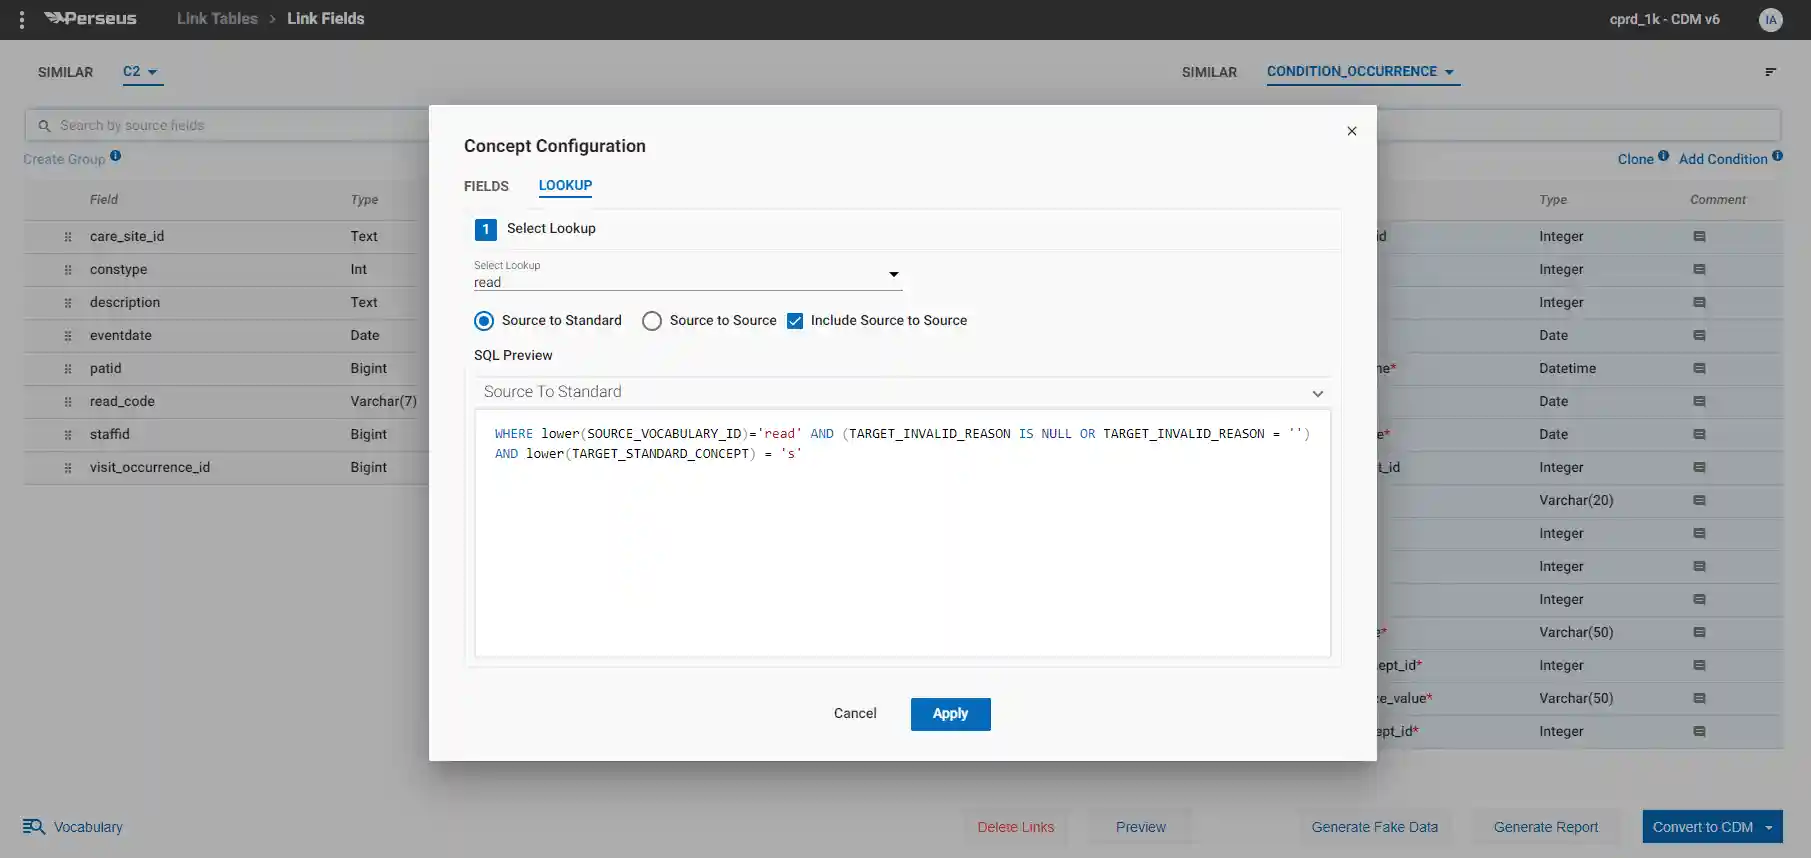The image size is (1811, 858).
Task: Collapse the Source To Standard panel
Action: (x=1318, y=393)
